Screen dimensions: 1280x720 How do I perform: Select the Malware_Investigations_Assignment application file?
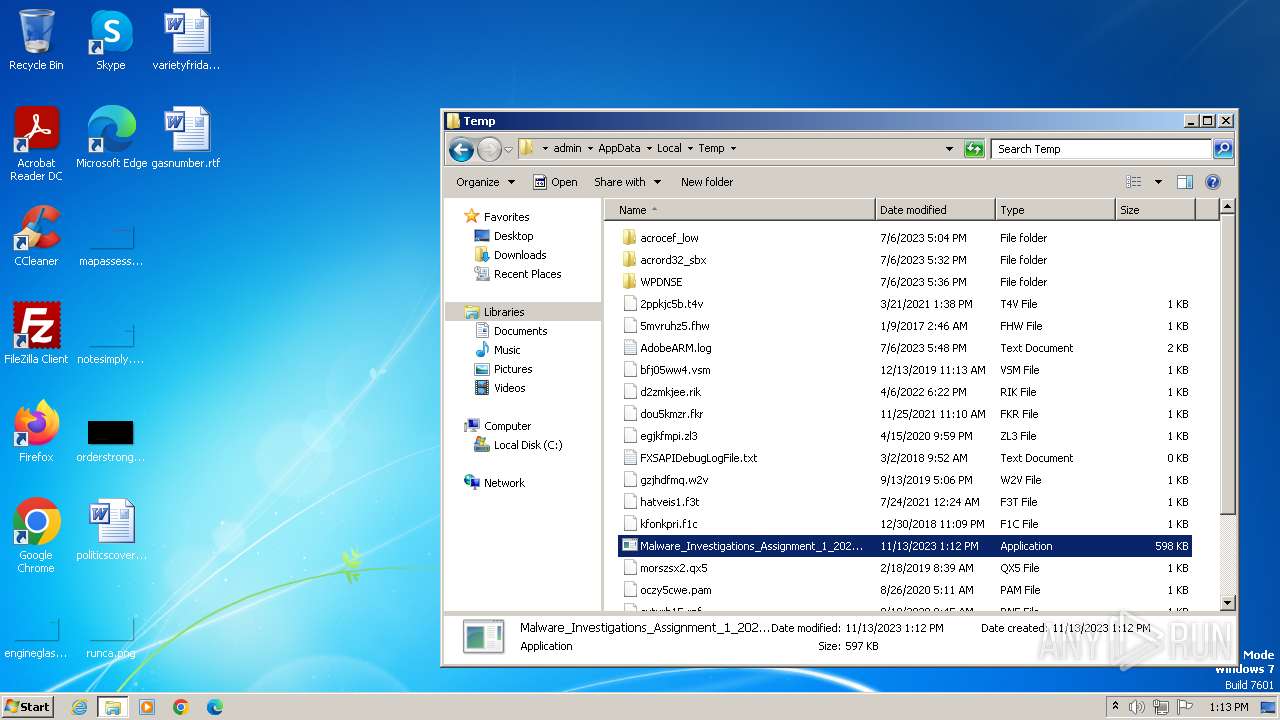point(905,546)
